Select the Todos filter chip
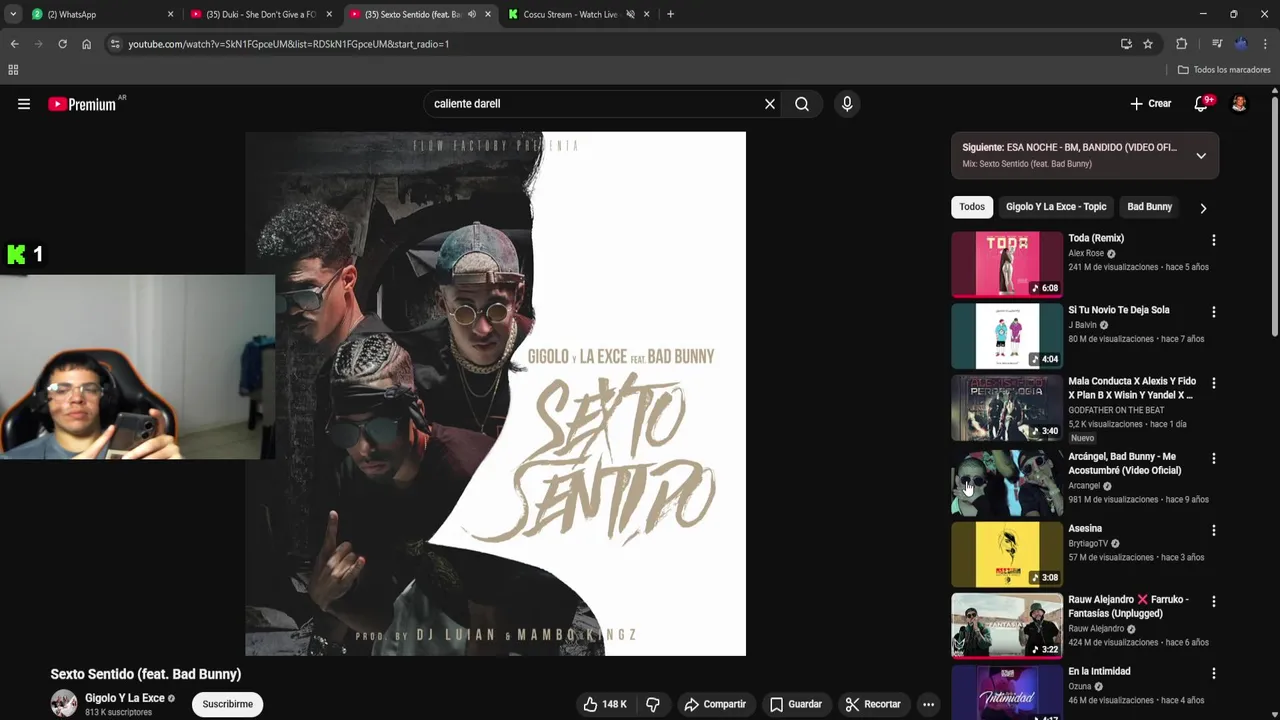1280x720 pixels. click(972, 207)
